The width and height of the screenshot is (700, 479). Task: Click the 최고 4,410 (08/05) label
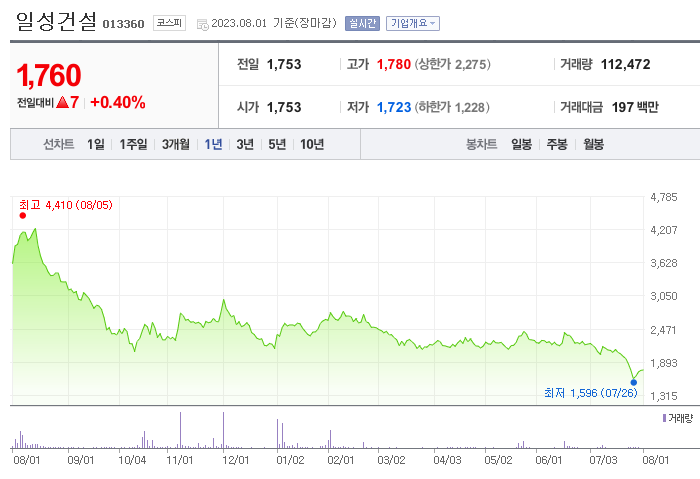[x=66, y=205]
